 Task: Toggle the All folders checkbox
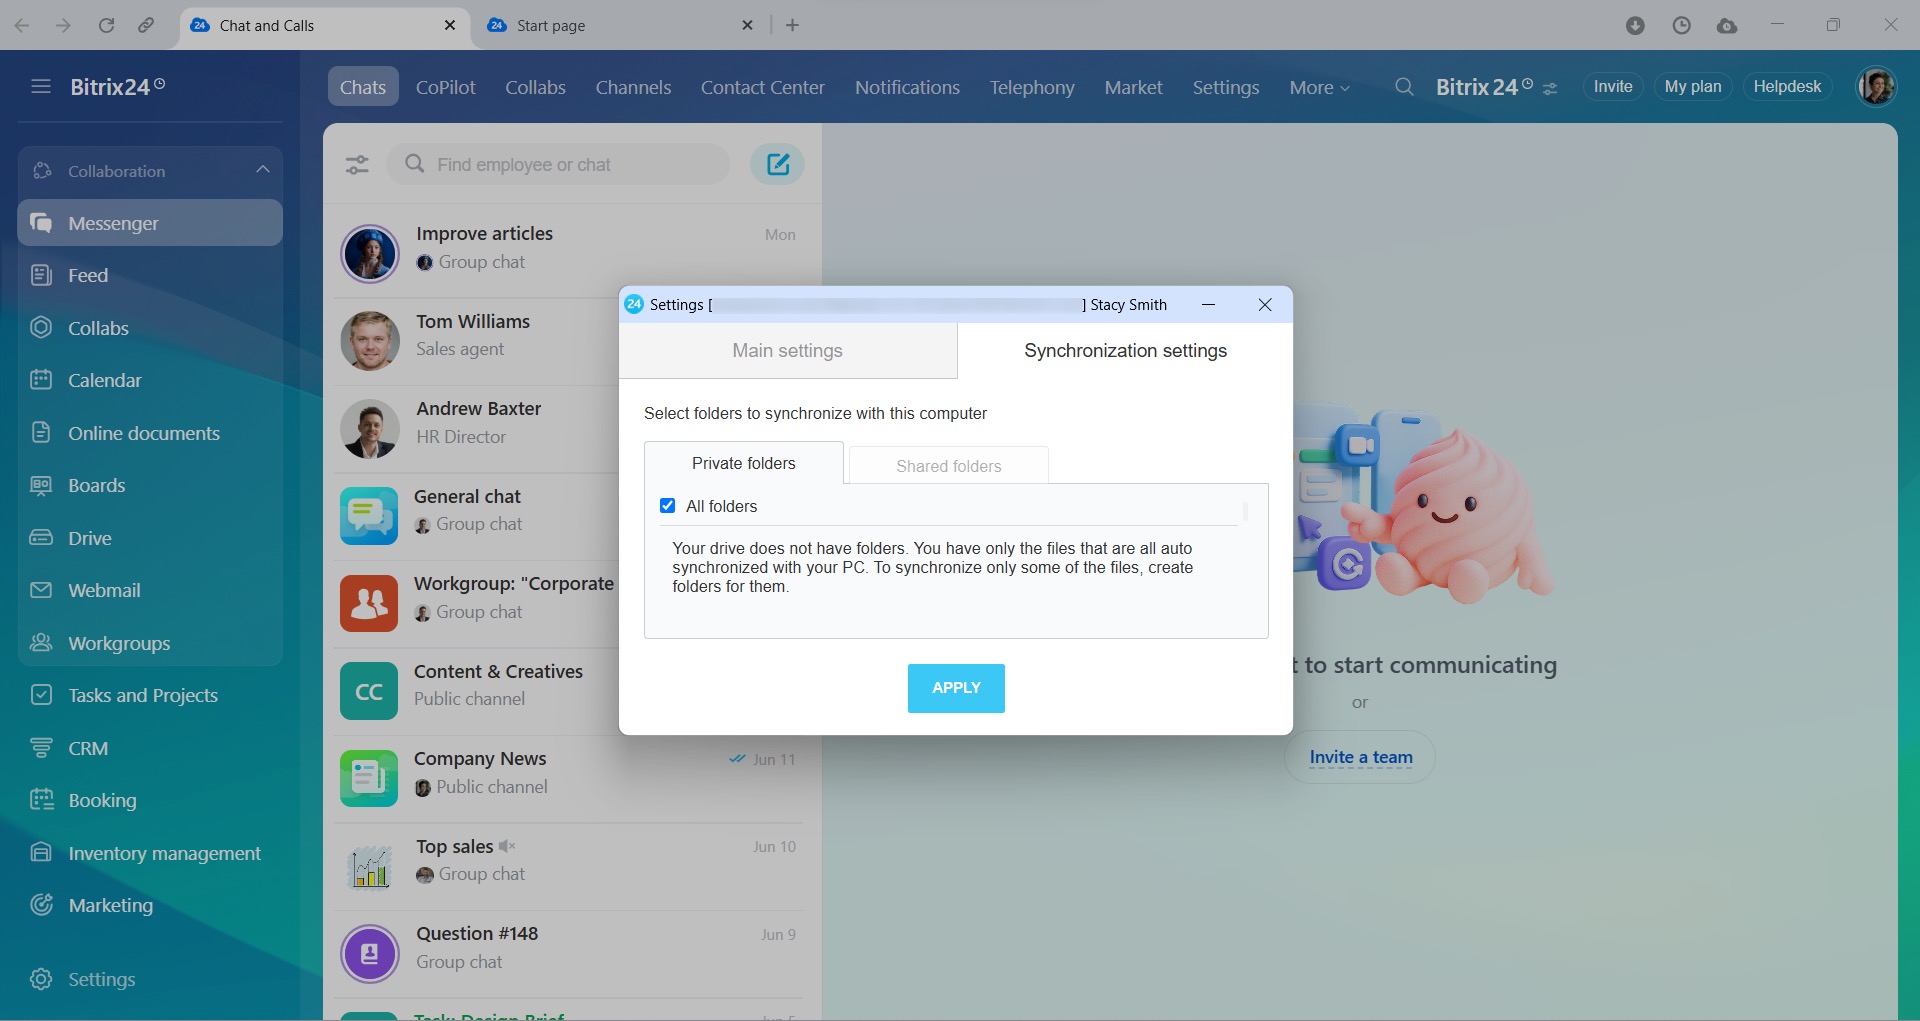[x=667, y=506]
